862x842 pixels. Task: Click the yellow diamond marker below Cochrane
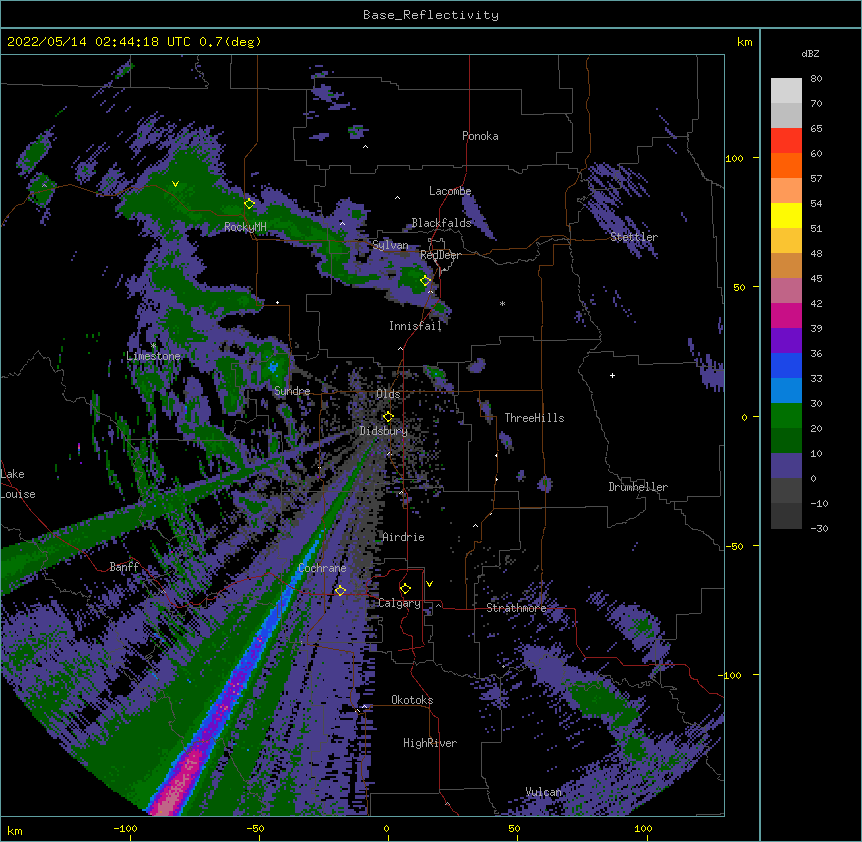(340, 590)
